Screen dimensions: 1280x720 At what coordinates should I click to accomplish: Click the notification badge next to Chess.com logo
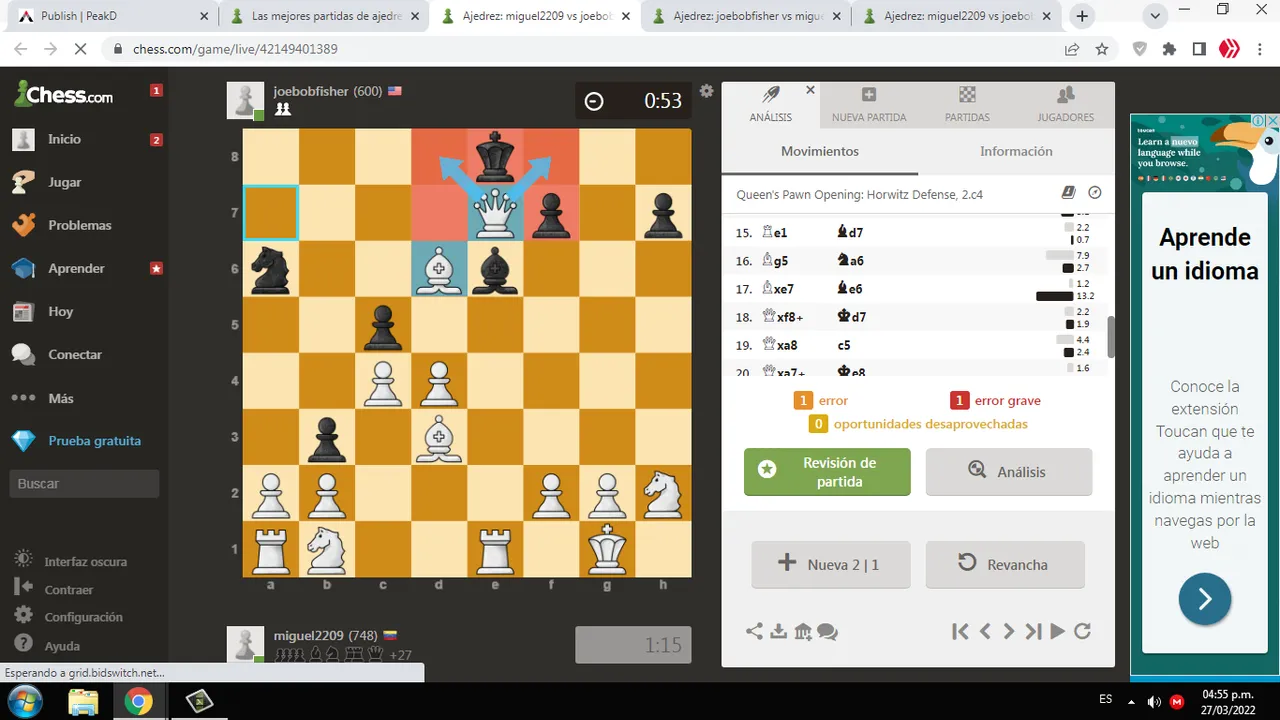[x=156, y=90]
